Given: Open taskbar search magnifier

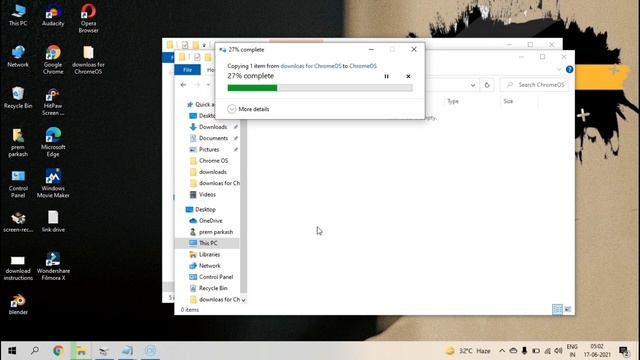Looking at the screenshot, I should tap(35, 351).
